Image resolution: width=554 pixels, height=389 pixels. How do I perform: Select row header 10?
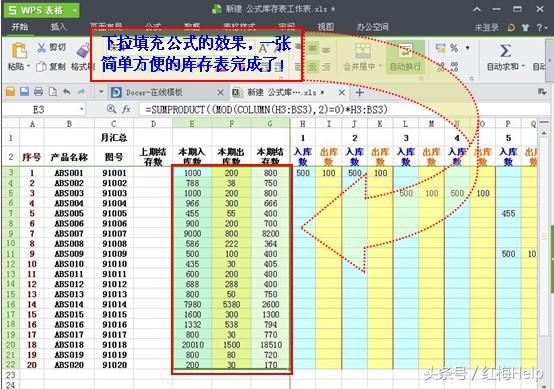(x=11, y=243)
